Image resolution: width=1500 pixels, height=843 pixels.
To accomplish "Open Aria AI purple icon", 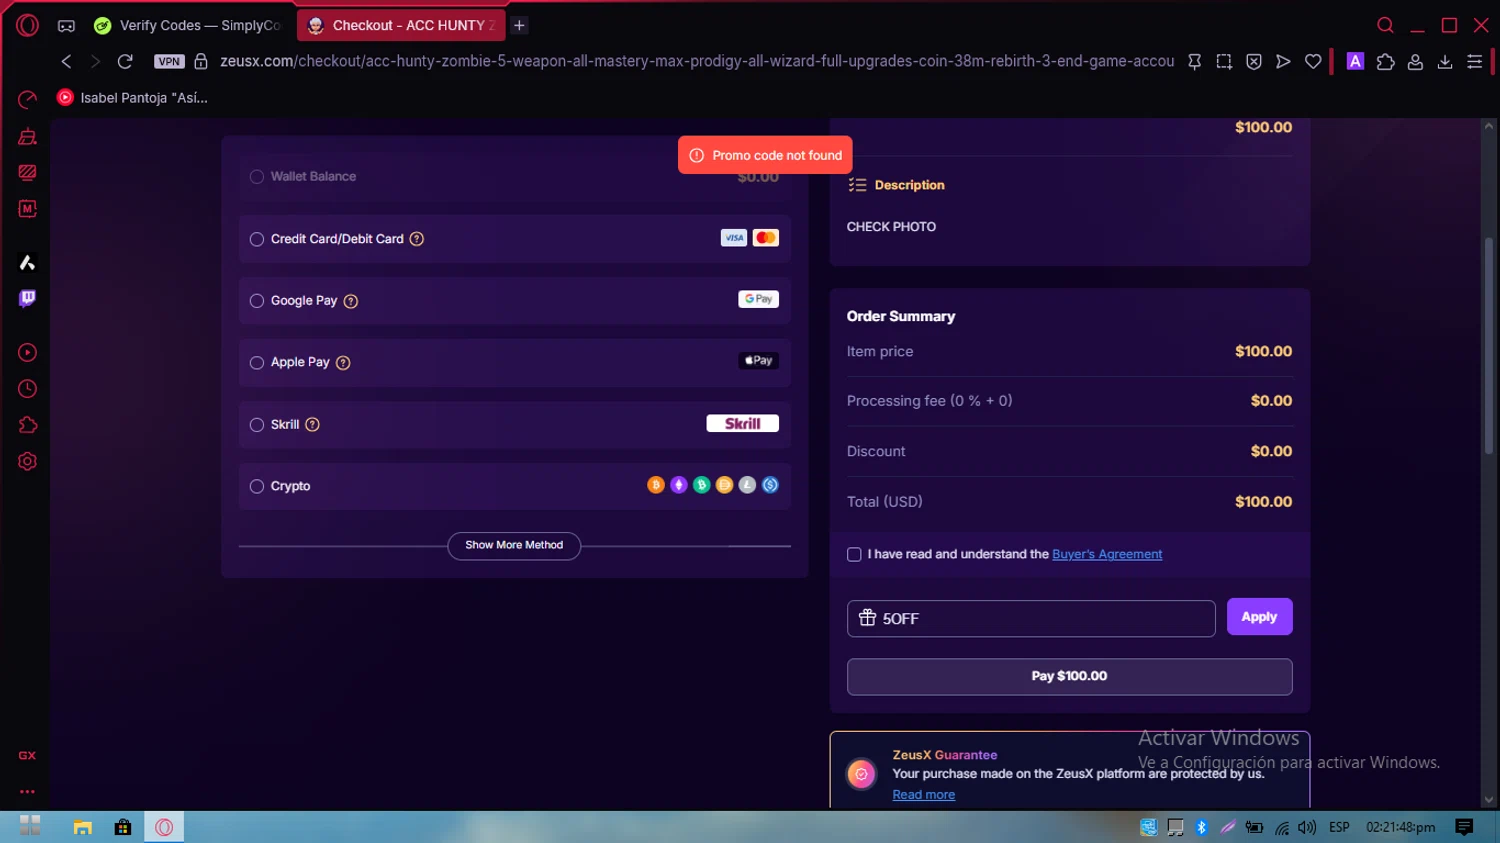I will pyautogui.click(x=1355, y=61).
